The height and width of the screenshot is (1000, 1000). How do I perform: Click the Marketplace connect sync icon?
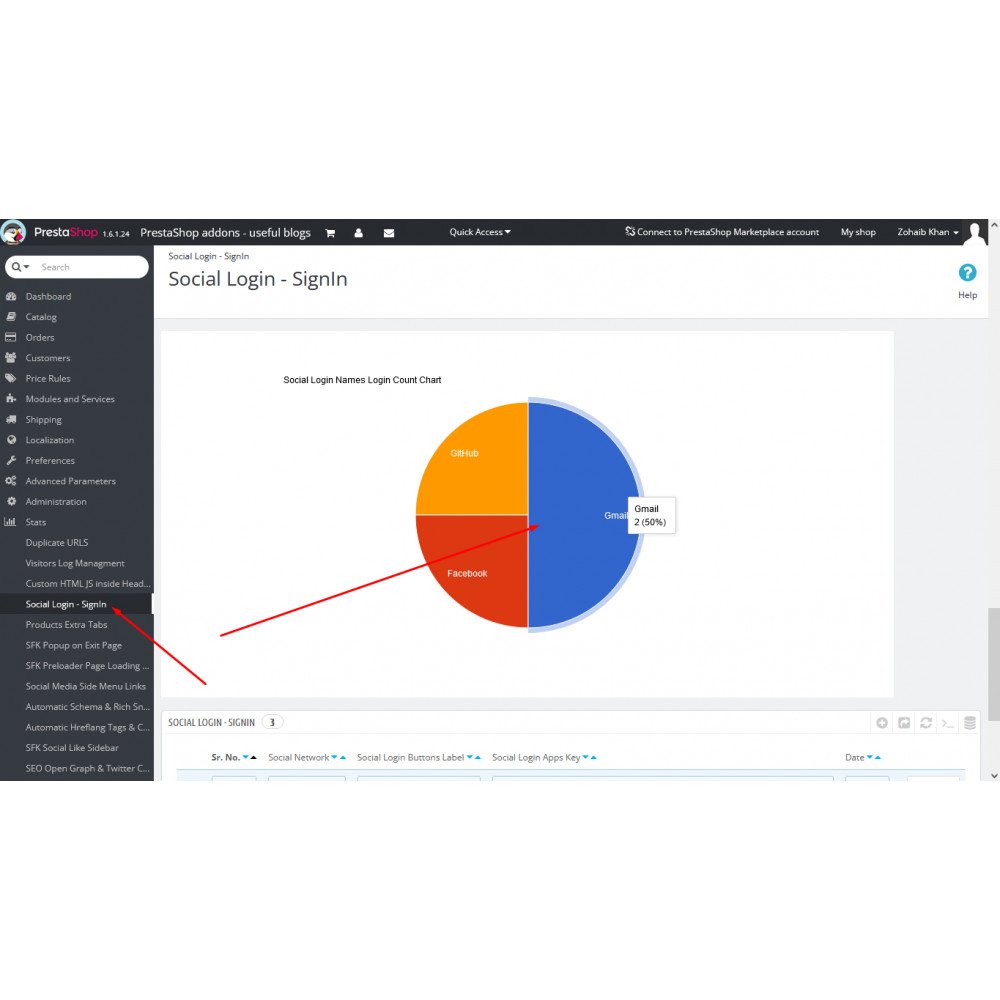tap(629, 231)
